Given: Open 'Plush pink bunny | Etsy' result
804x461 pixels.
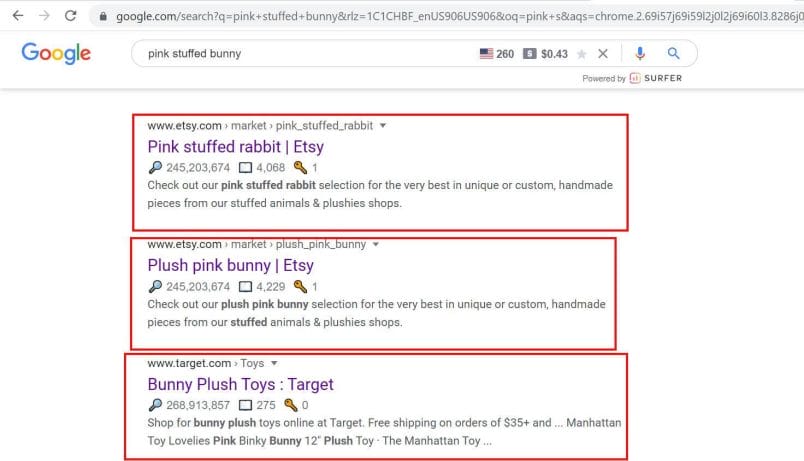Looking at the screenshot, I should tap(230, 266).
